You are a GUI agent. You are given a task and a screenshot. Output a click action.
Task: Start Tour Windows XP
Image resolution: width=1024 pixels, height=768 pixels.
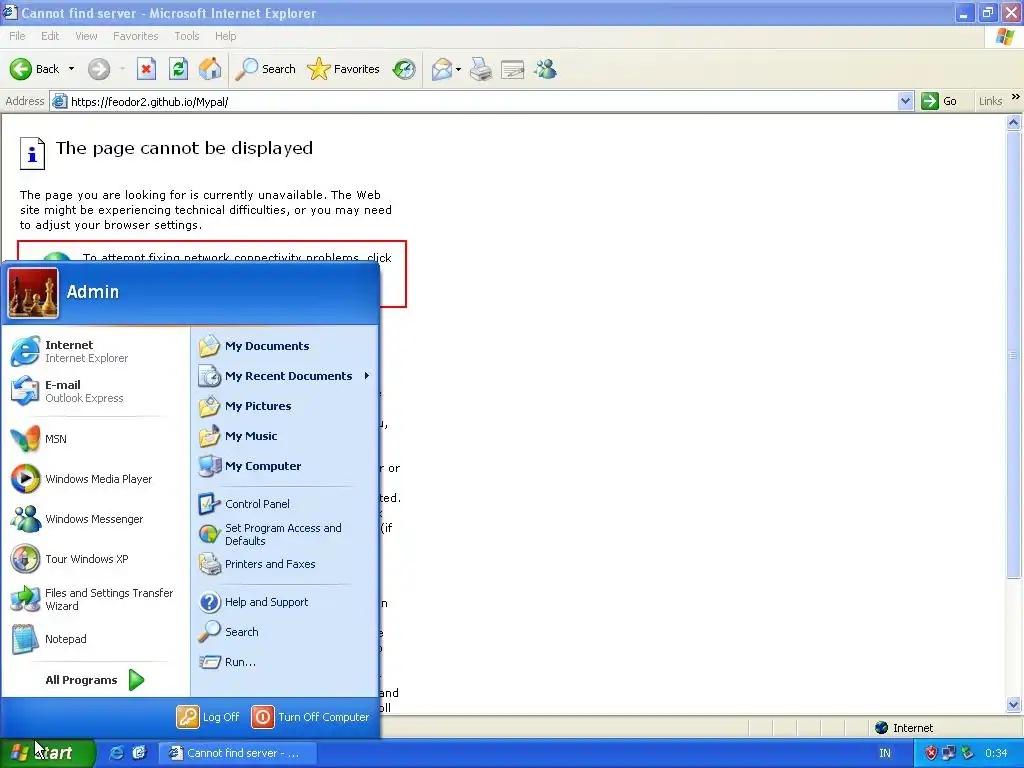coord(95,559)
